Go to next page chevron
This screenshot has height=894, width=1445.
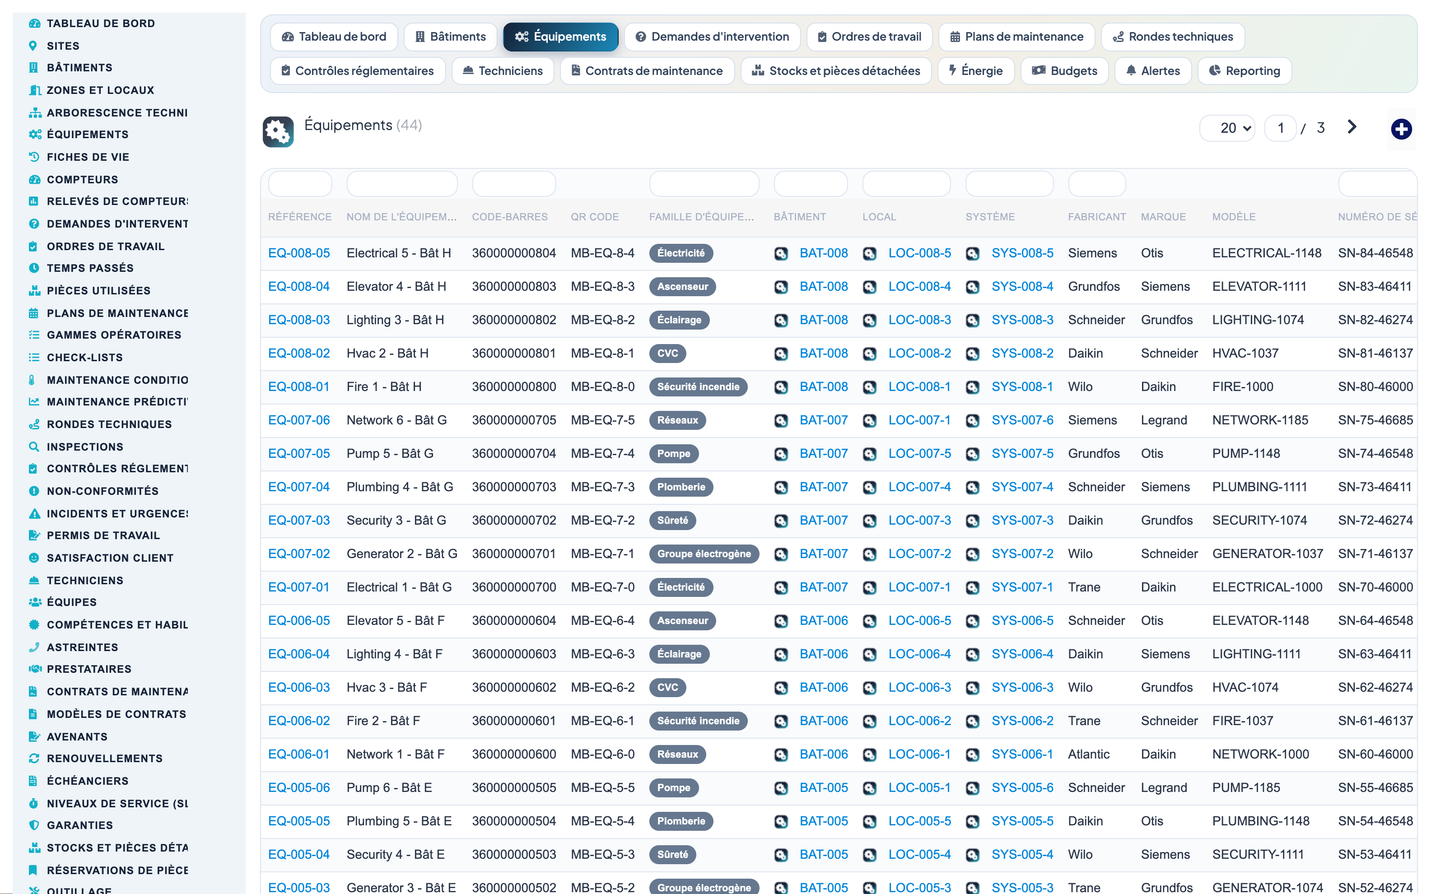pos(1352,127)
